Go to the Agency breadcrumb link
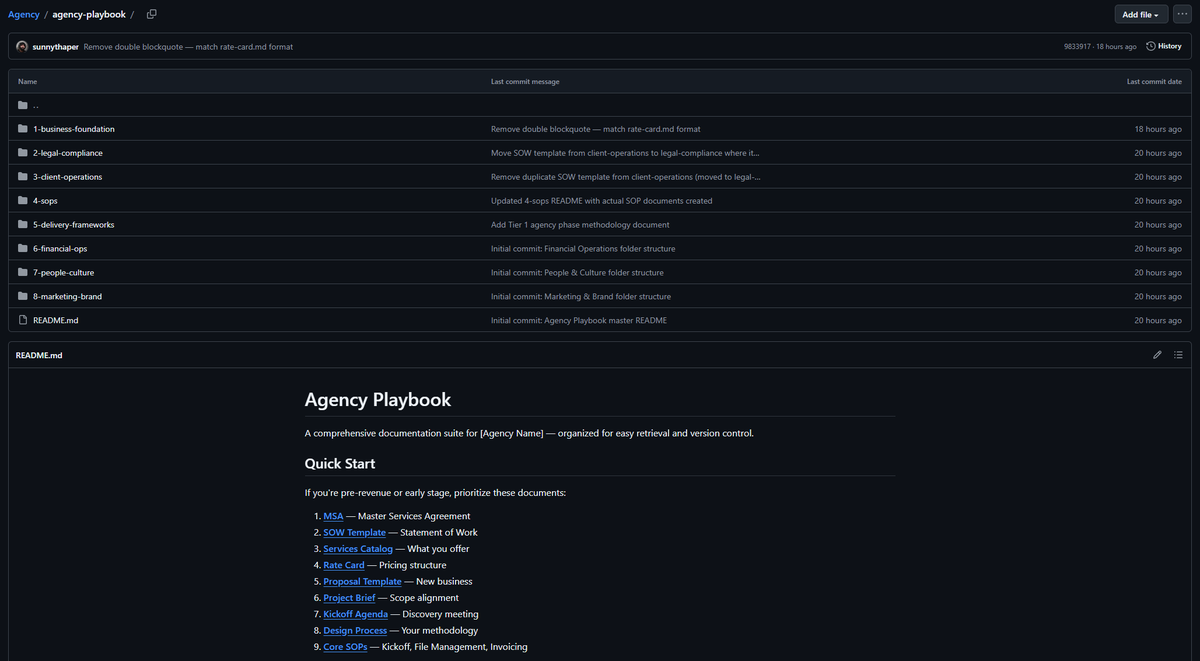The width and height of the screenshot is (1200, 661). (24, 14)
